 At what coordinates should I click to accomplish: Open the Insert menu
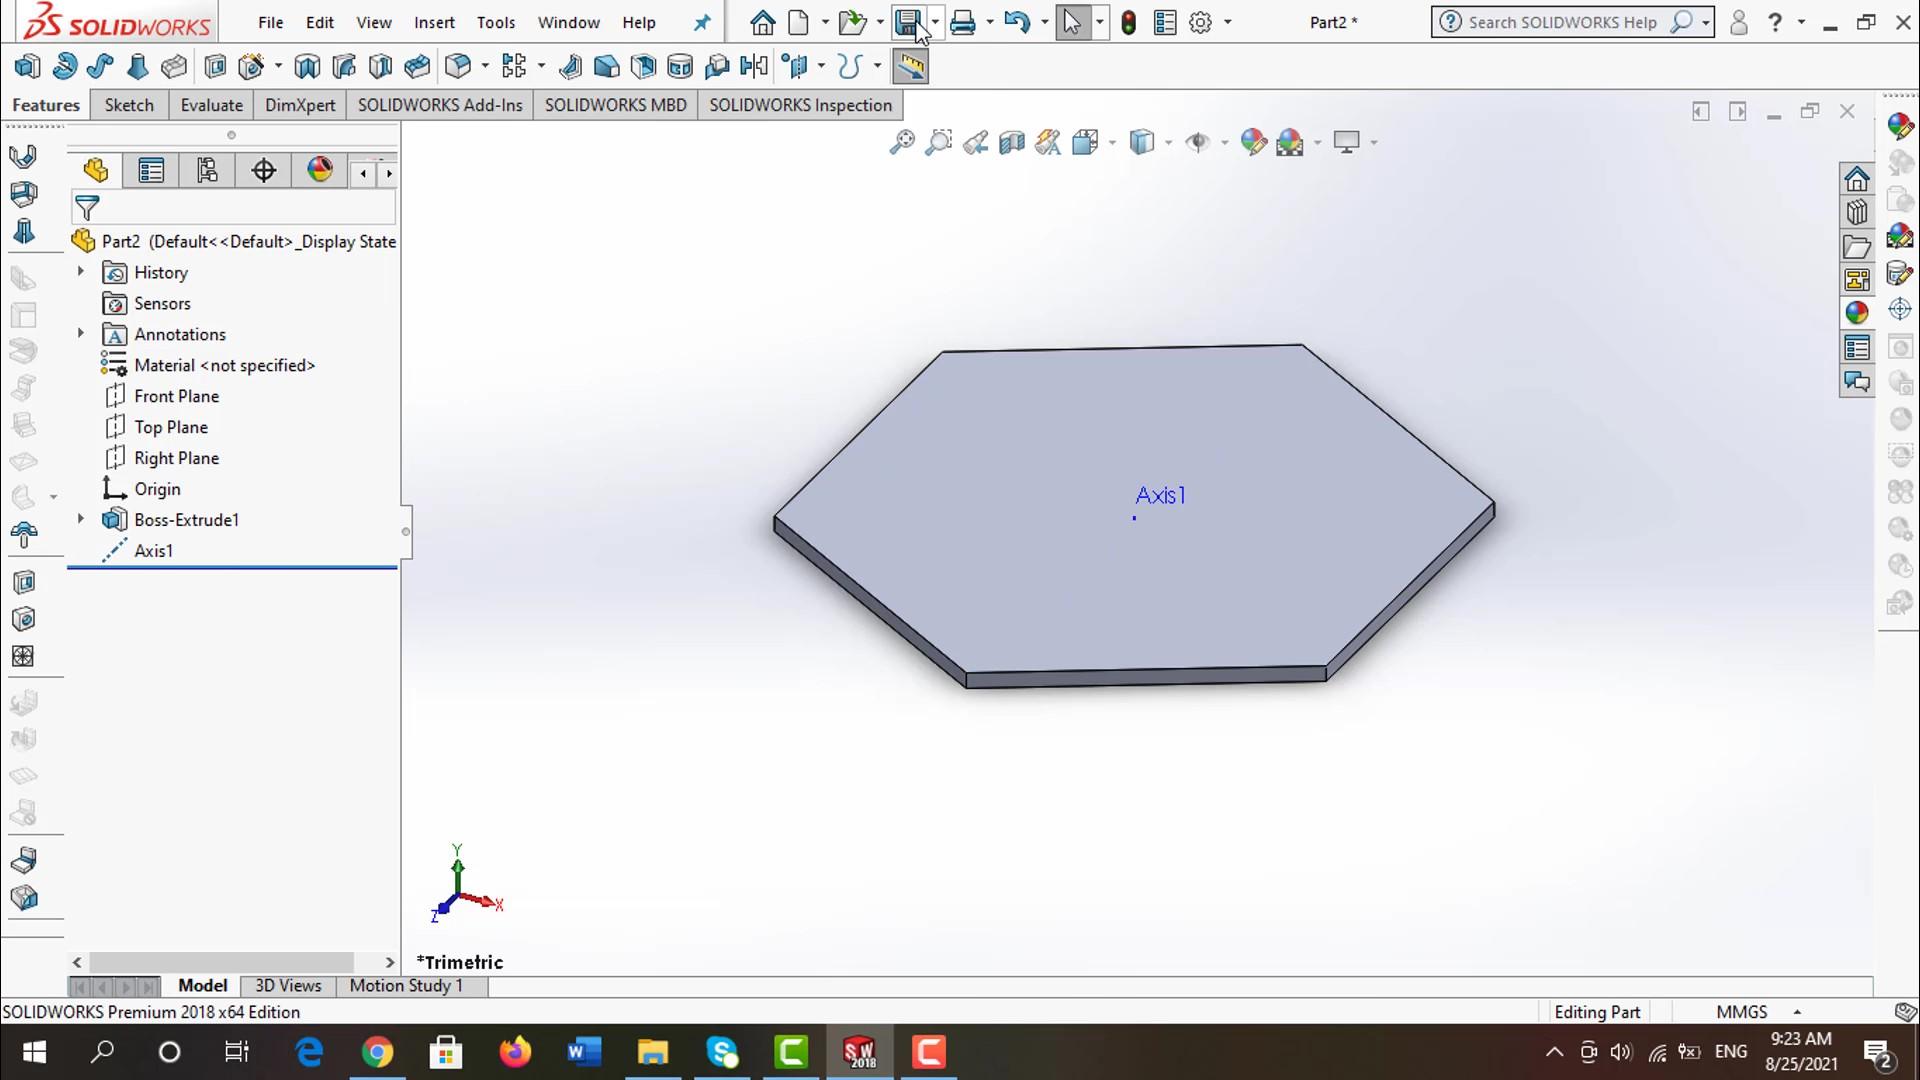(433, 22)
